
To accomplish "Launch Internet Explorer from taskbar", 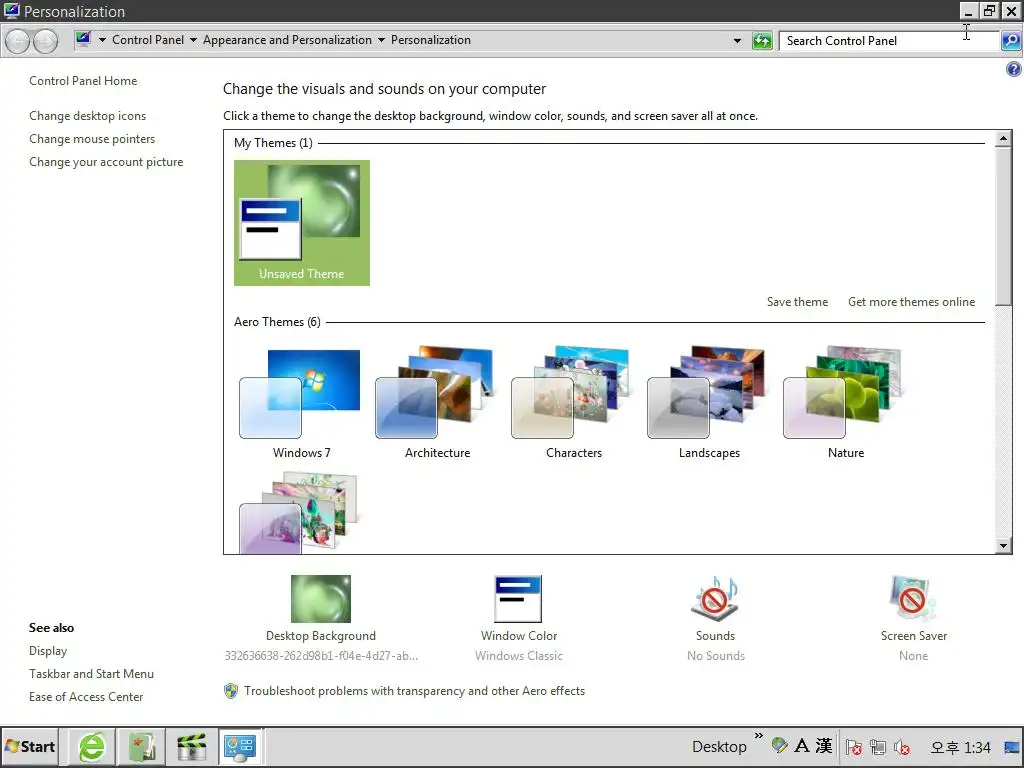I will click(x=92, y=746).
